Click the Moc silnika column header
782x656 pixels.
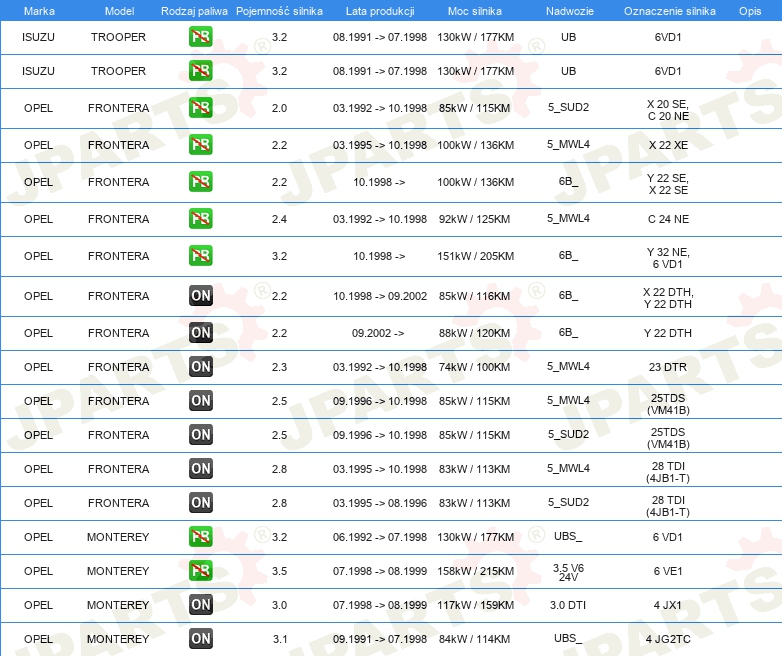[475, 11]
